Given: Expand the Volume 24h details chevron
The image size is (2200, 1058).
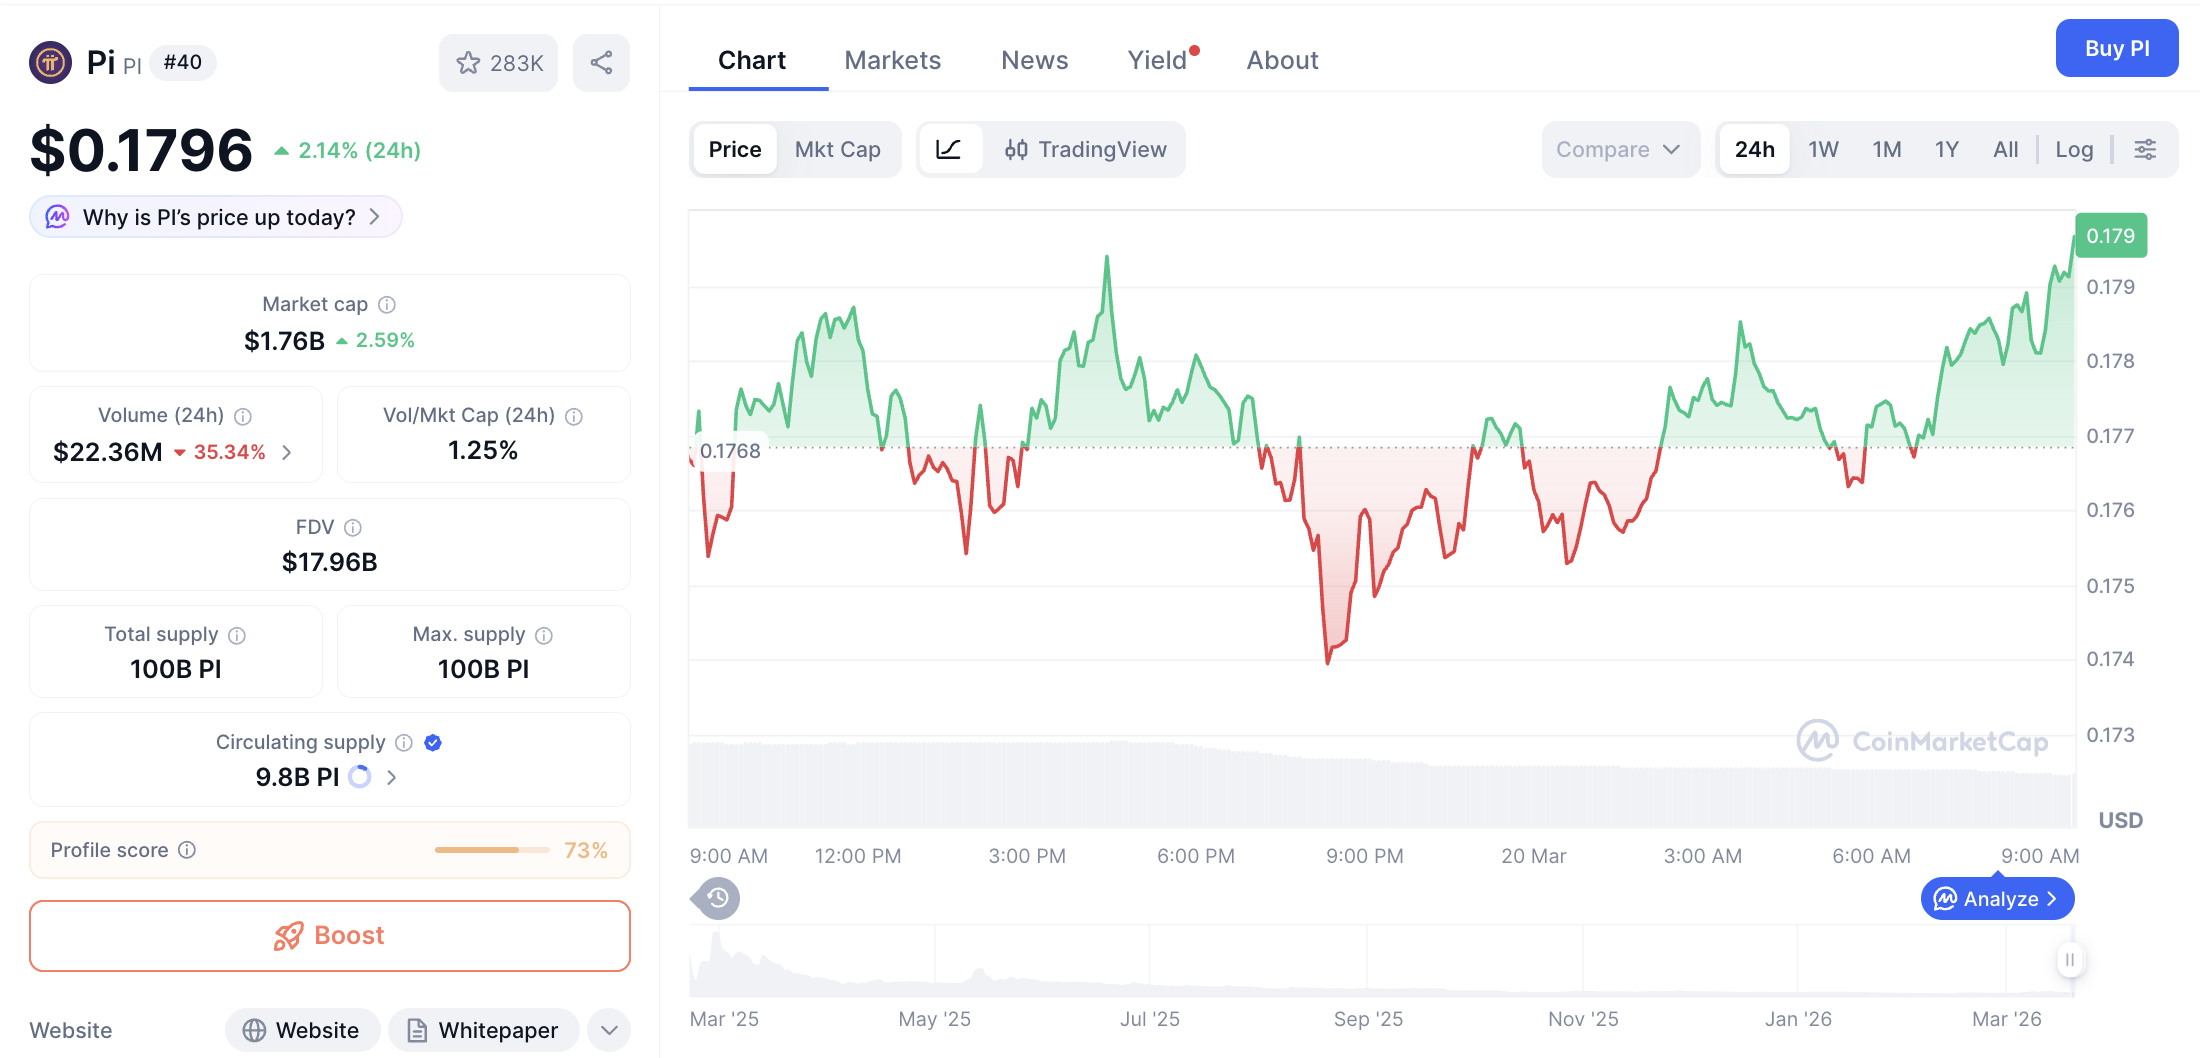Looking at the screenshot, I should coord(286,452).
